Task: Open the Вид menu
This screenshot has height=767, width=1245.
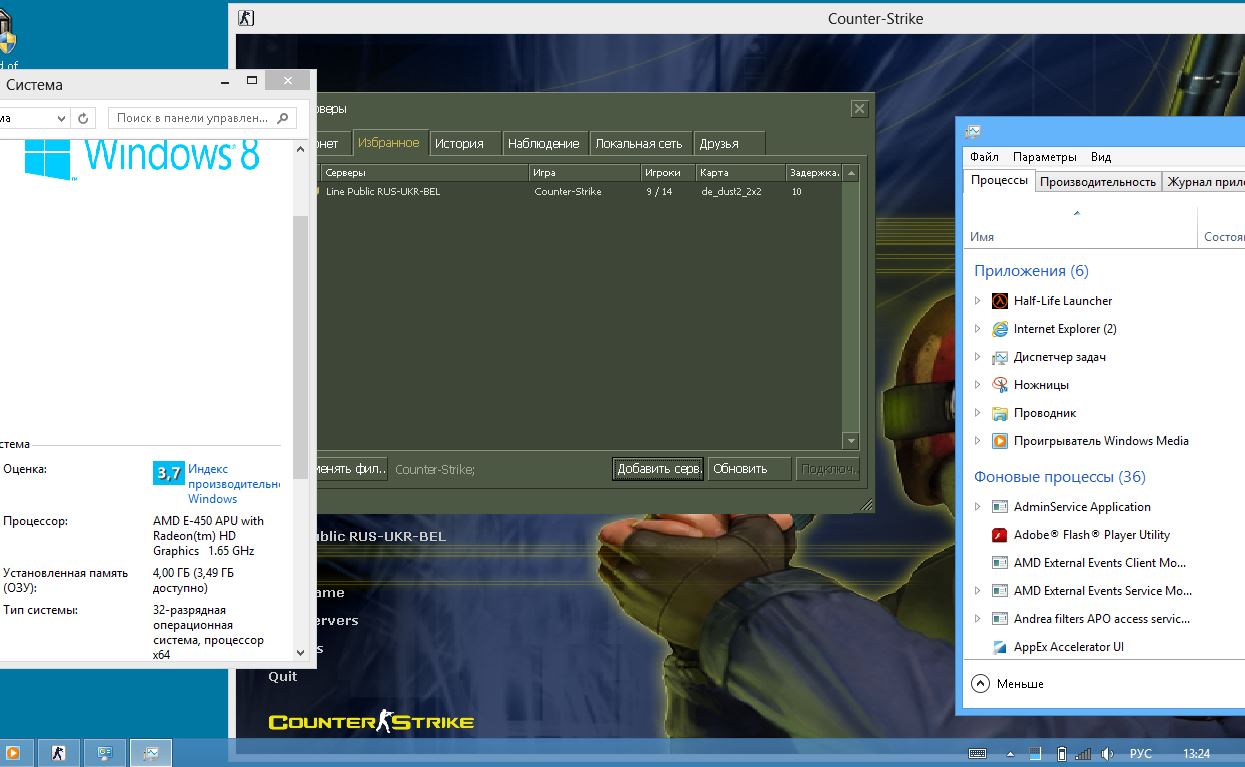Action: [1101, 157]
